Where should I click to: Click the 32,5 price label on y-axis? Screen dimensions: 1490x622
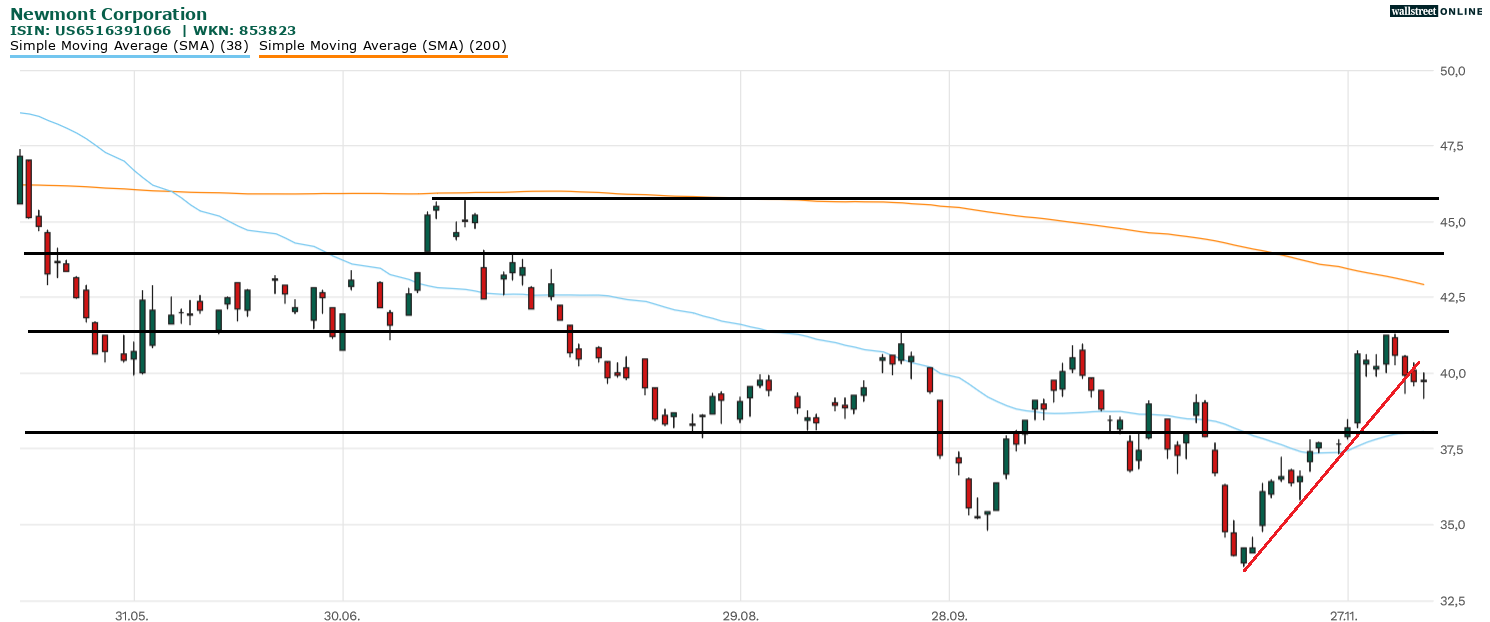(1452, 601)
